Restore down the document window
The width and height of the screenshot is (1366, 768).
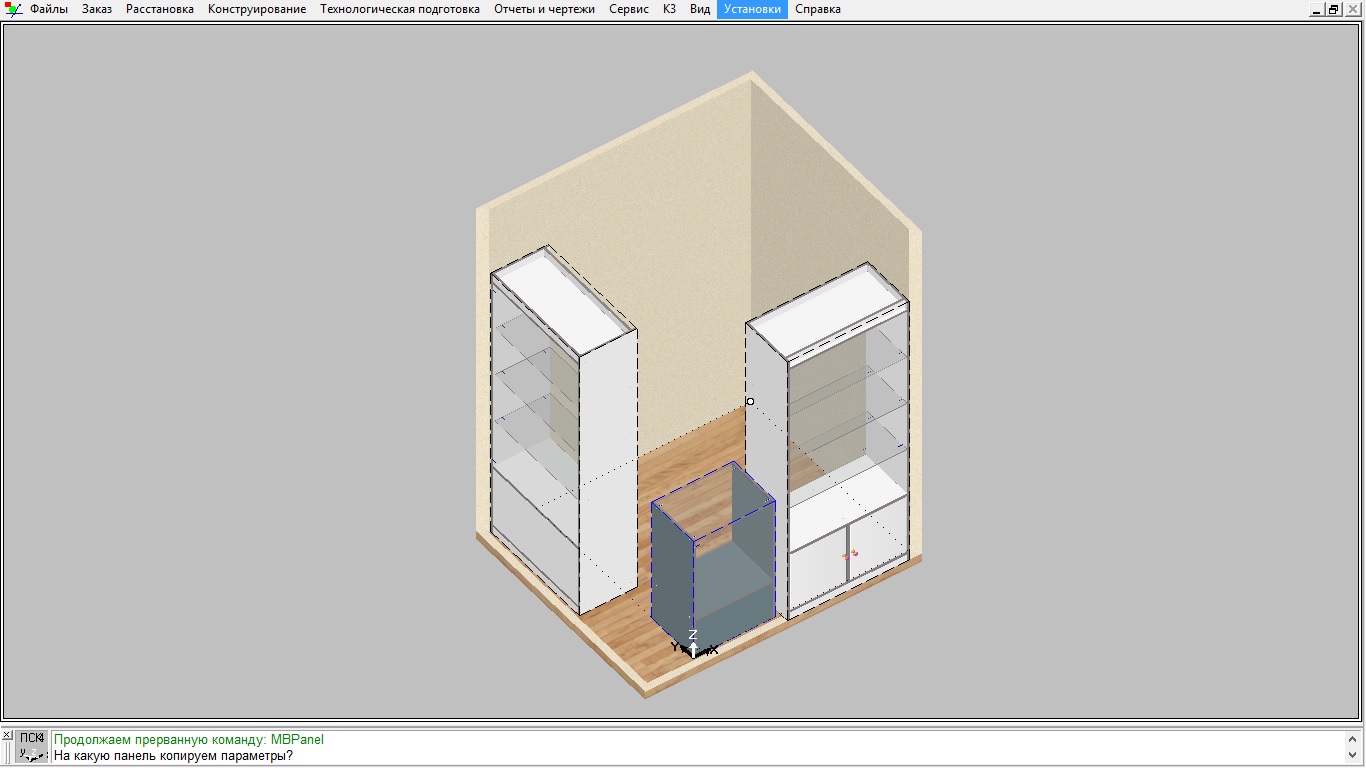[x=1333, y=9]
